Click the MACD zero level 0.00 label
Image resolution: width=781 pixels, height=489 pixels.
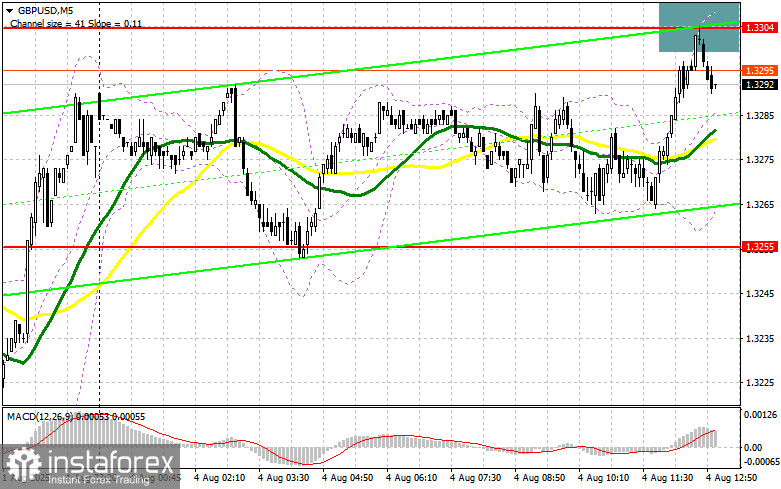(753, 448)
